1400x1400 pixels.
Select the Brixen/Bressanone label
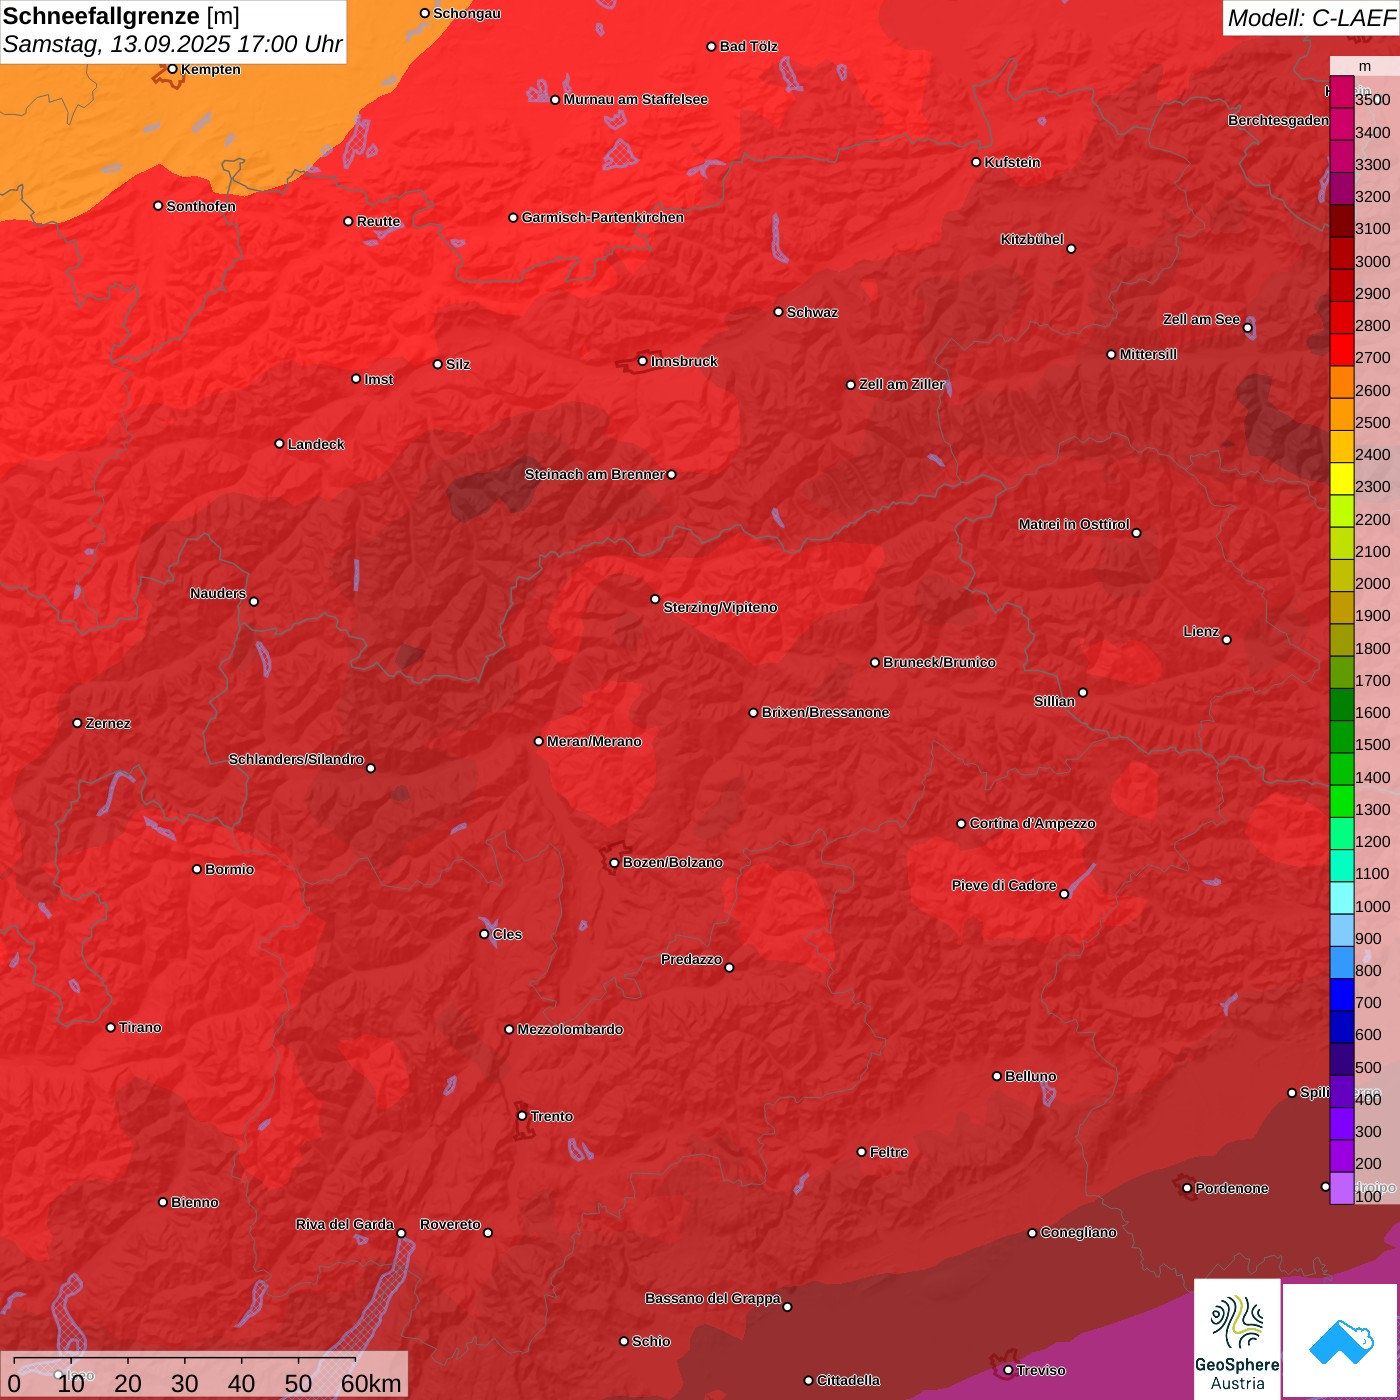click(x=825, y=712)
